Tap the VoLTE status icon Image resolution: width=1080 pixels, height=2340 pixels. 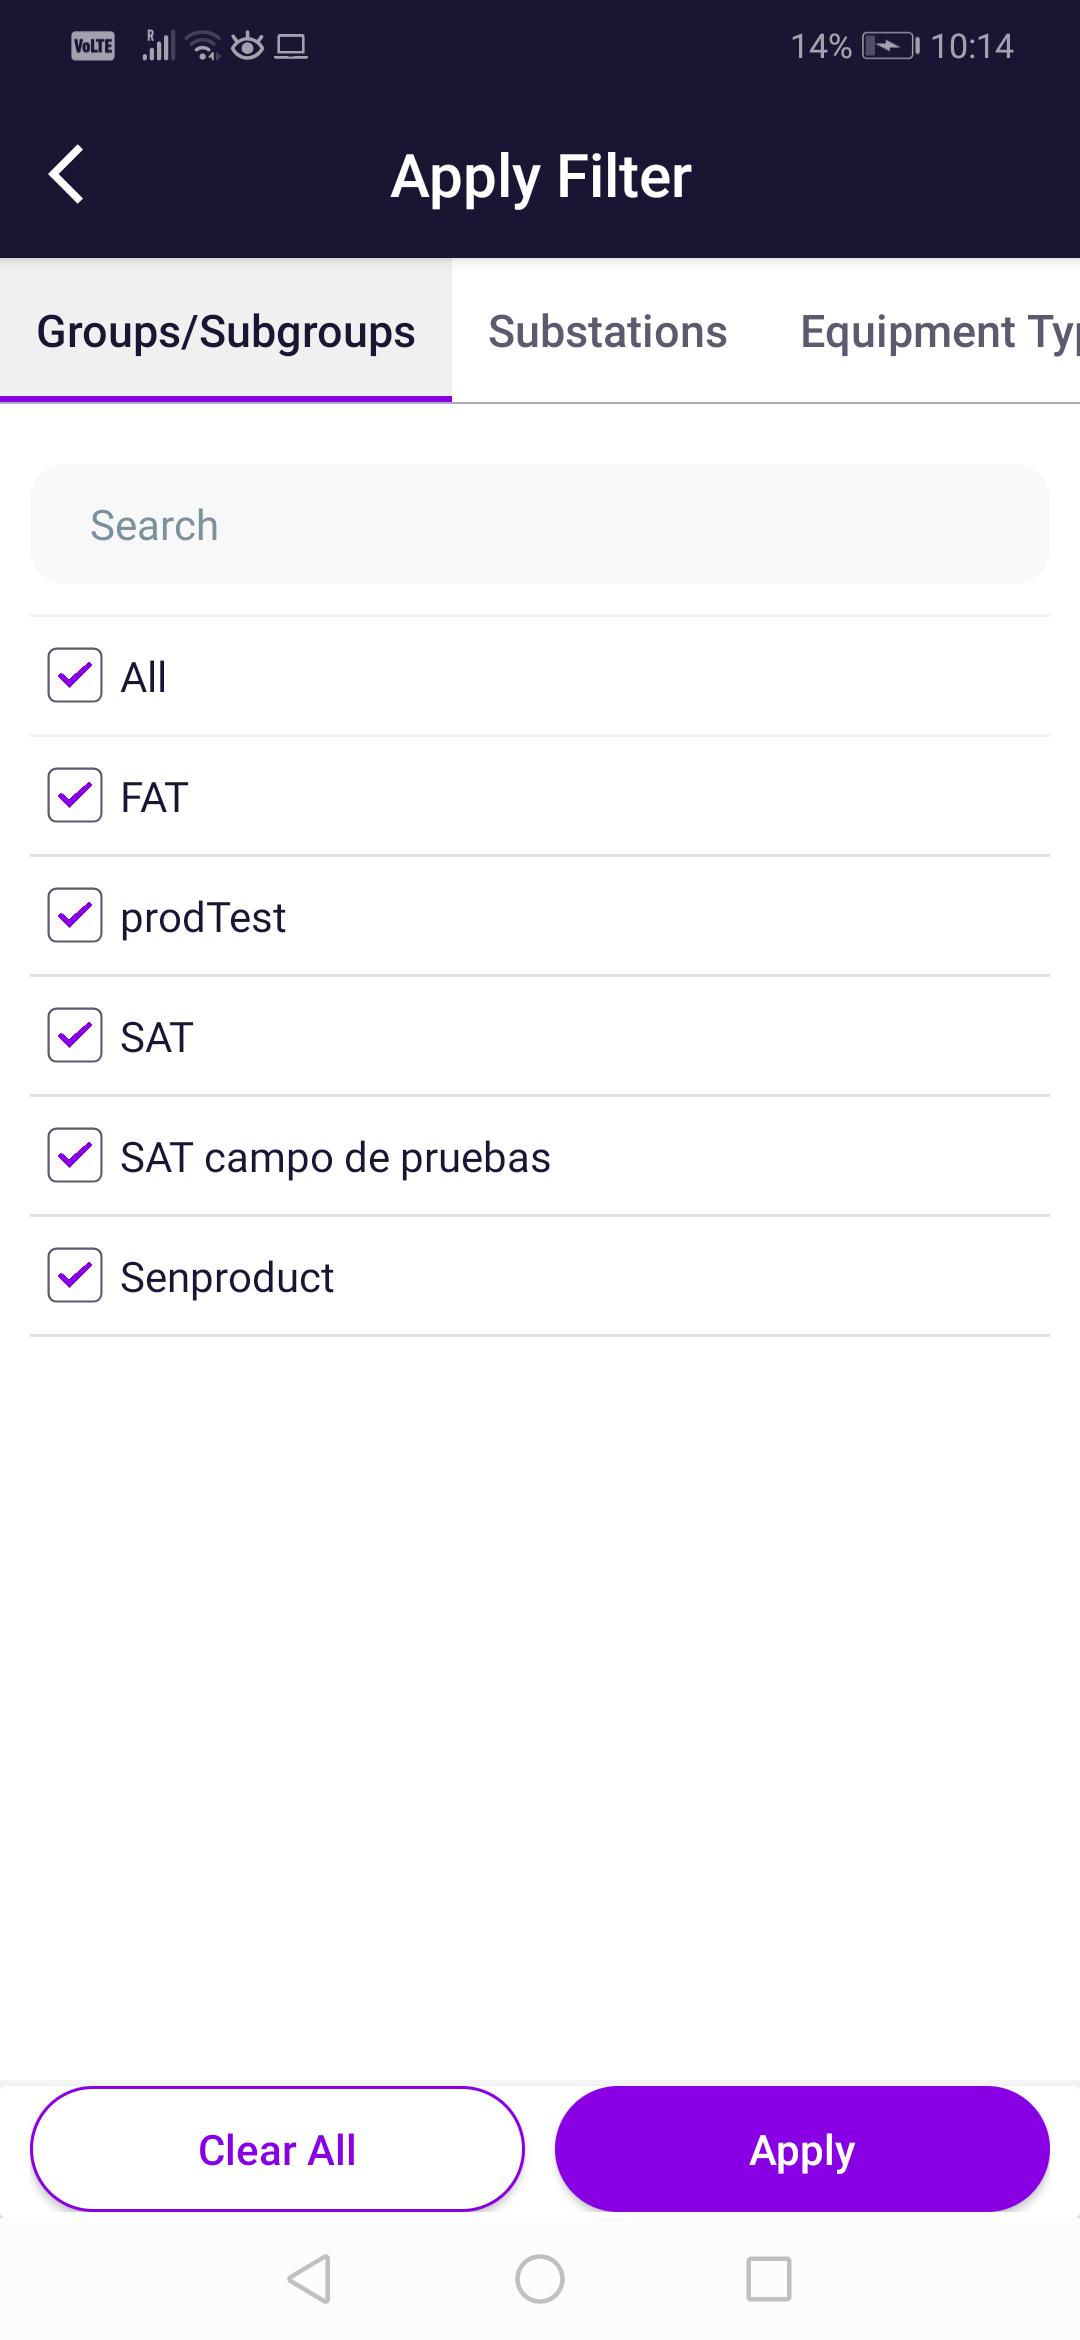click(93, 46)
